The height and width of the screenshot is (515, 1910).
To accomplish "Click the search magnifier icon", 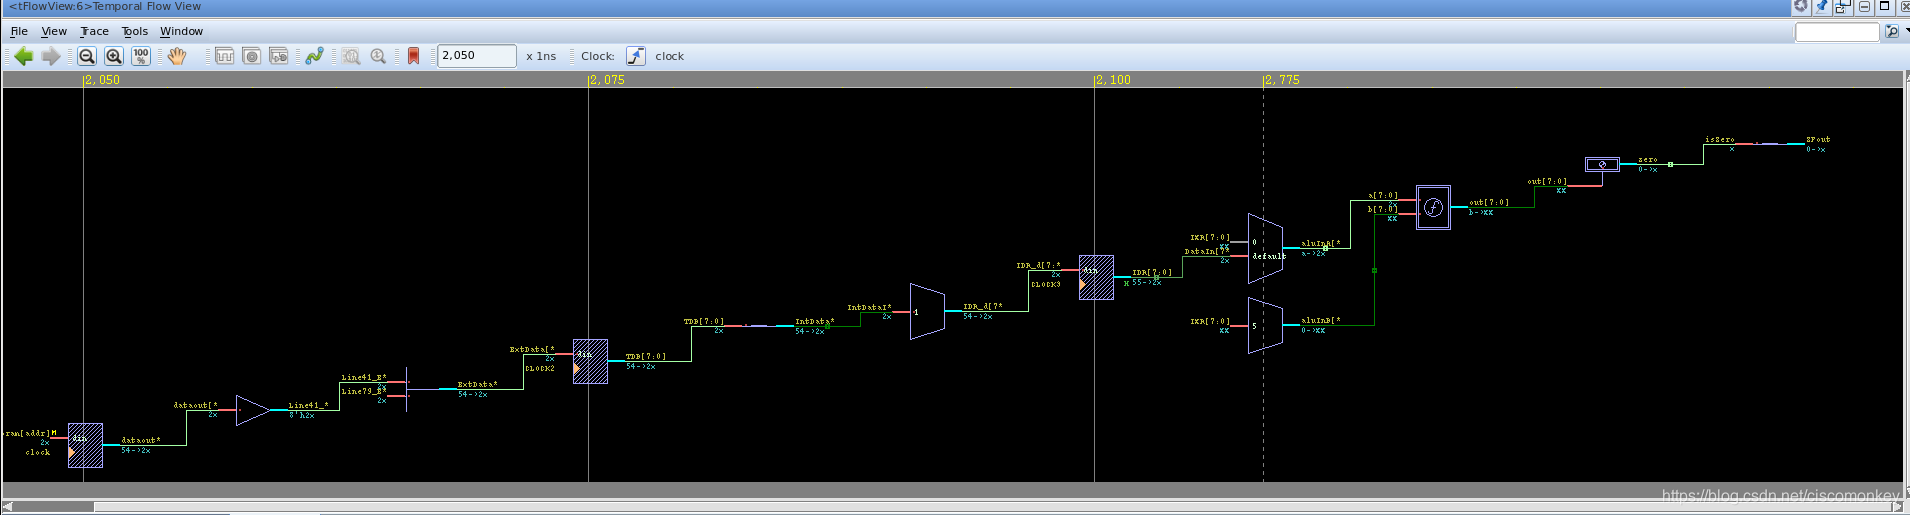I will coord(1891,32).
